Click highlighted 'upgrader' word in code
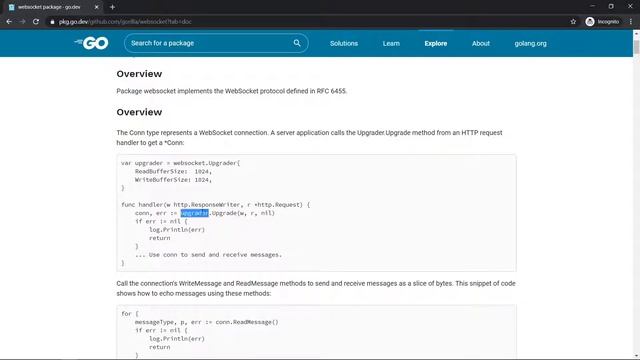This screenshot has width=640, height=360. tap(194, 213)
